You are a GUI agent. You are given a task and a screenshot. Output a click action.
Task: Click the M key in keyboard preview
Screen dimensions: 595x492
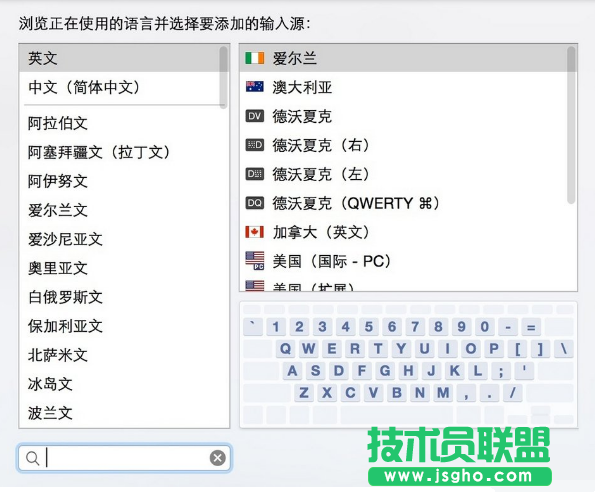click(x=443, y=393)
